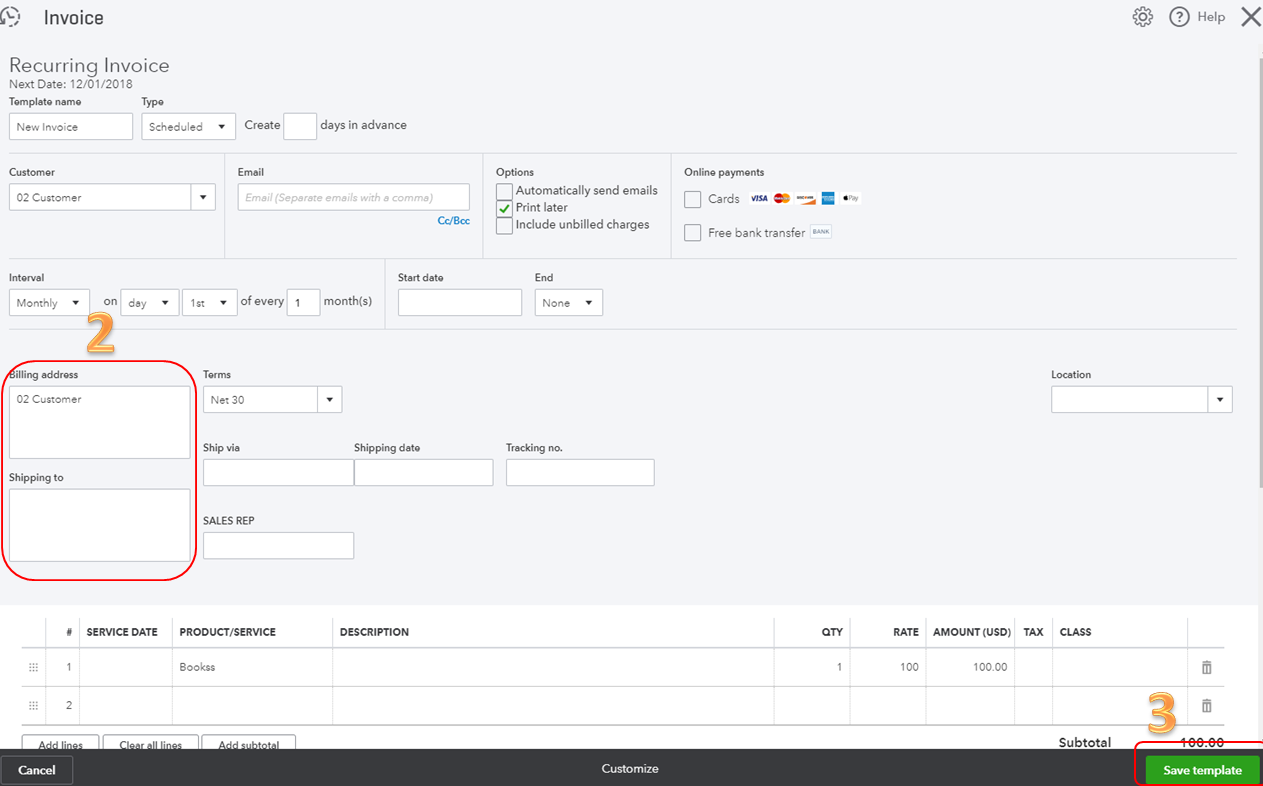Open the Net 30 terms dropdown
The height and width of the screenshot is (786, 1263).
pyautogui.click(x=330, y=398)
